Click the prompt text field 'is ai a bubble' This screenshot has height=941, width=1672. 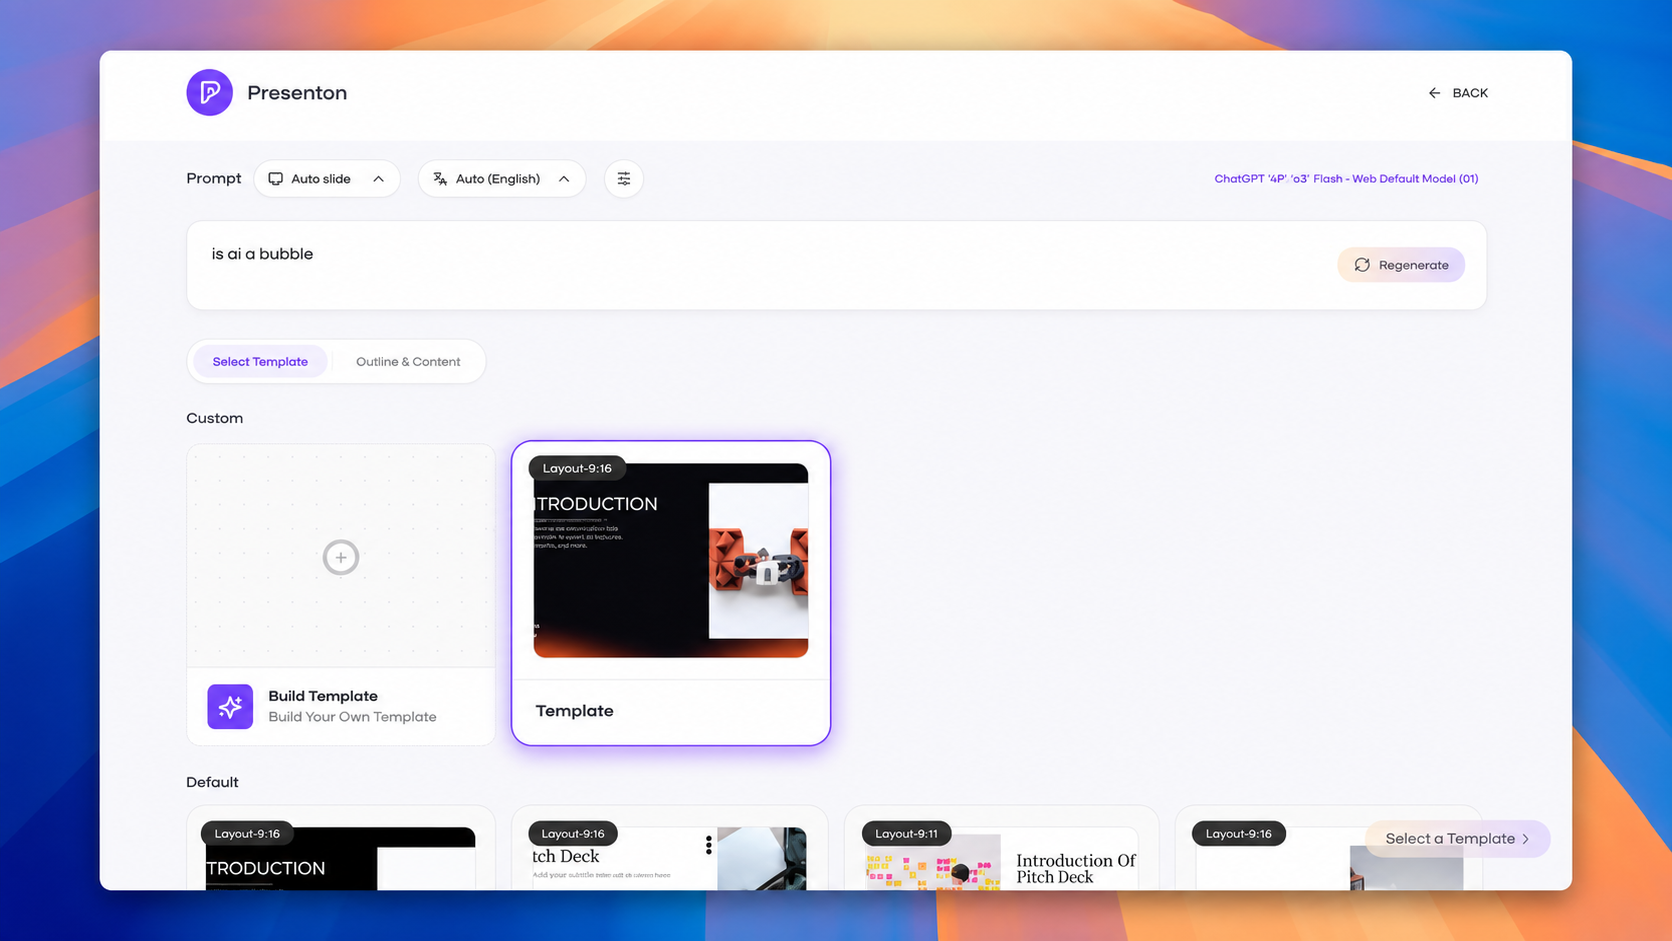[x=836, y=265]
